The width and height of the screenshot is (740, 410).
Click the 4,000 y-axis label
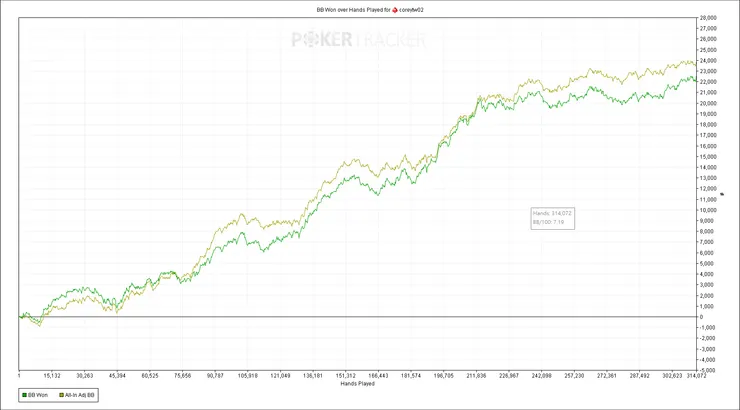tap(707, 274)
